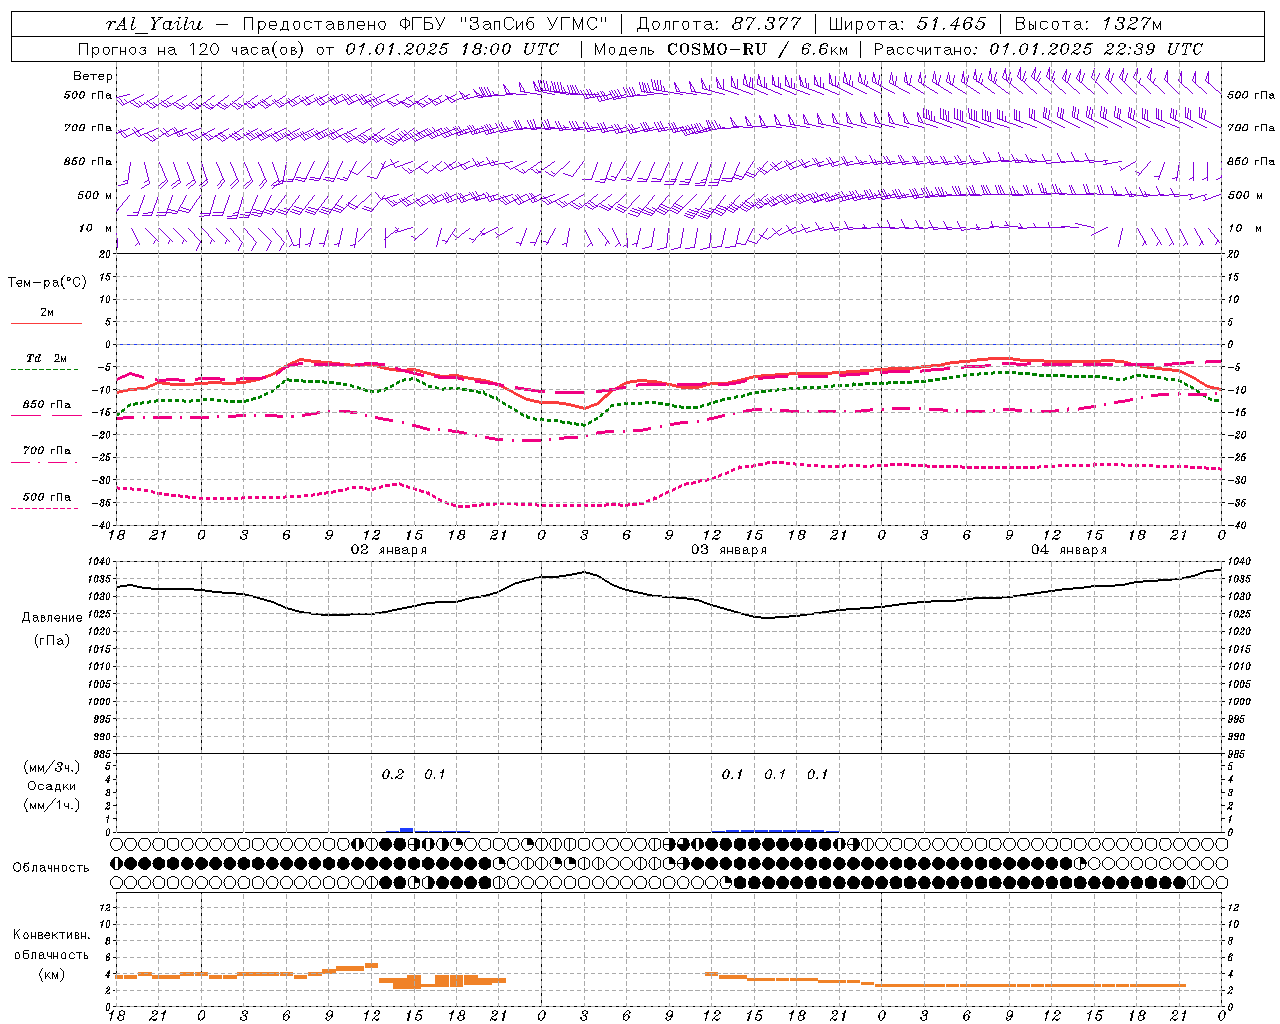
Task: Click the 500 м wind level label on left
Action: (x=94, y=196)
